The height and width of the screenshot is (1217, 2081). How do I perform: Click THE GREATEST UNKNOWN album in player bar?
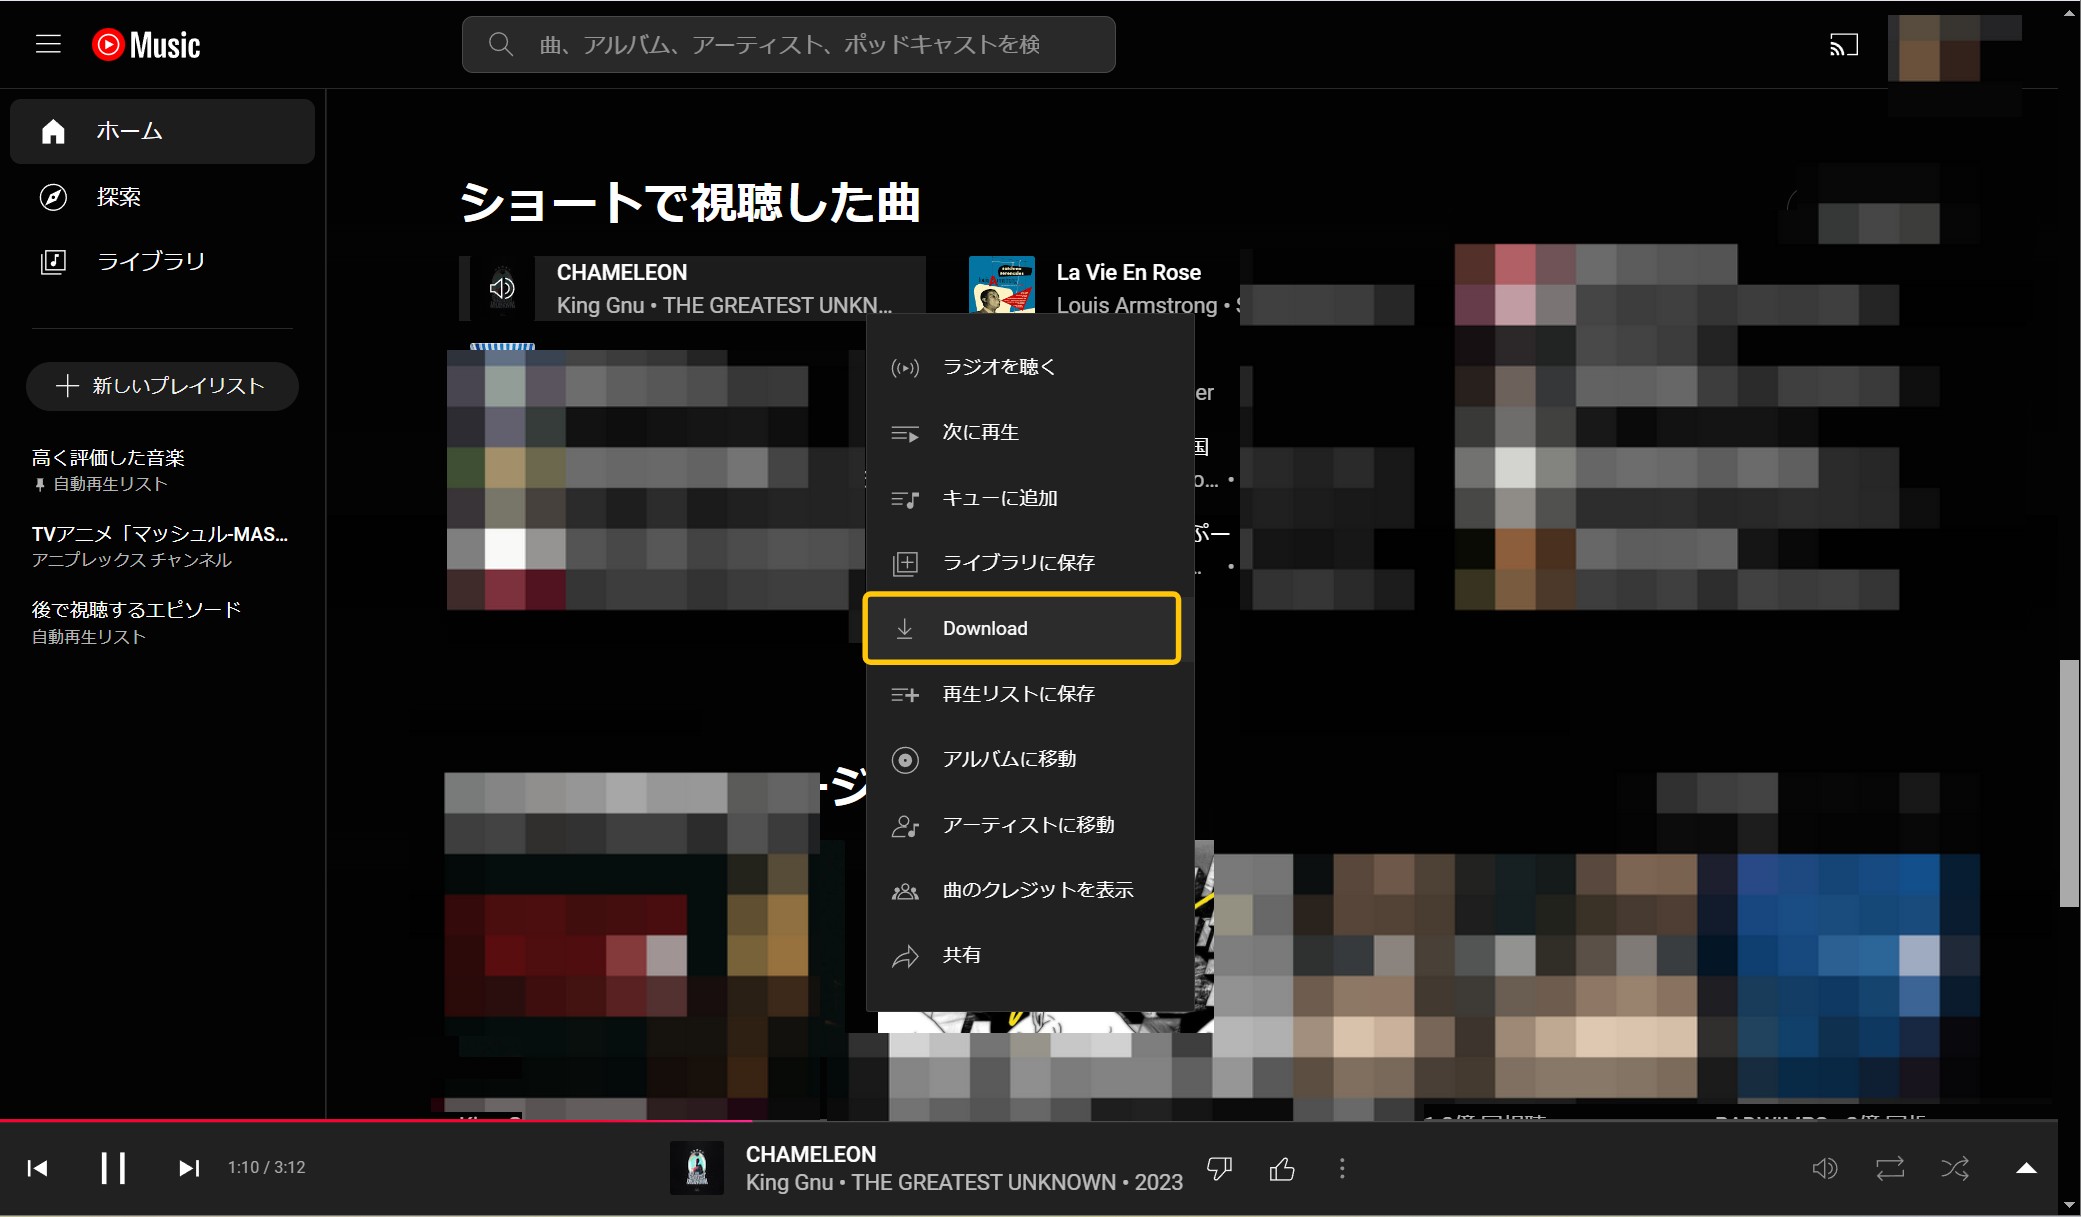point(984,1182)
